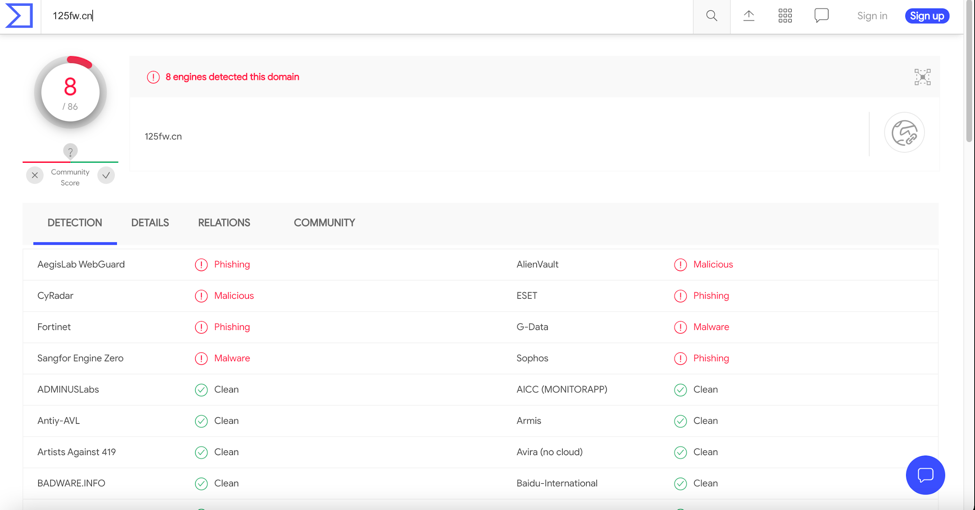Screen dimensions: 975x510
Task: Click AlienVault malicious warning icon
Action: click(680, 265)
